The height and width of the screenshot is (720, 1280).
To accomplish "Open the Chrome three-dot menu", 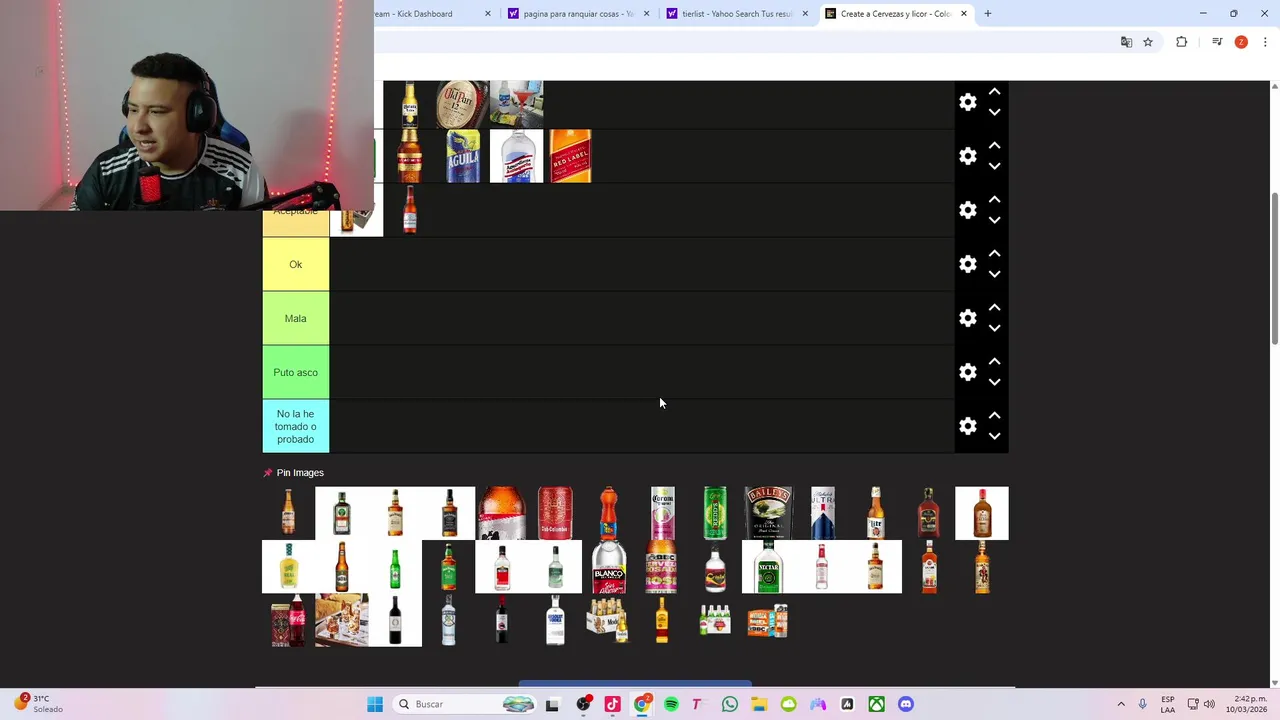I will click(x=1265, y=42).
